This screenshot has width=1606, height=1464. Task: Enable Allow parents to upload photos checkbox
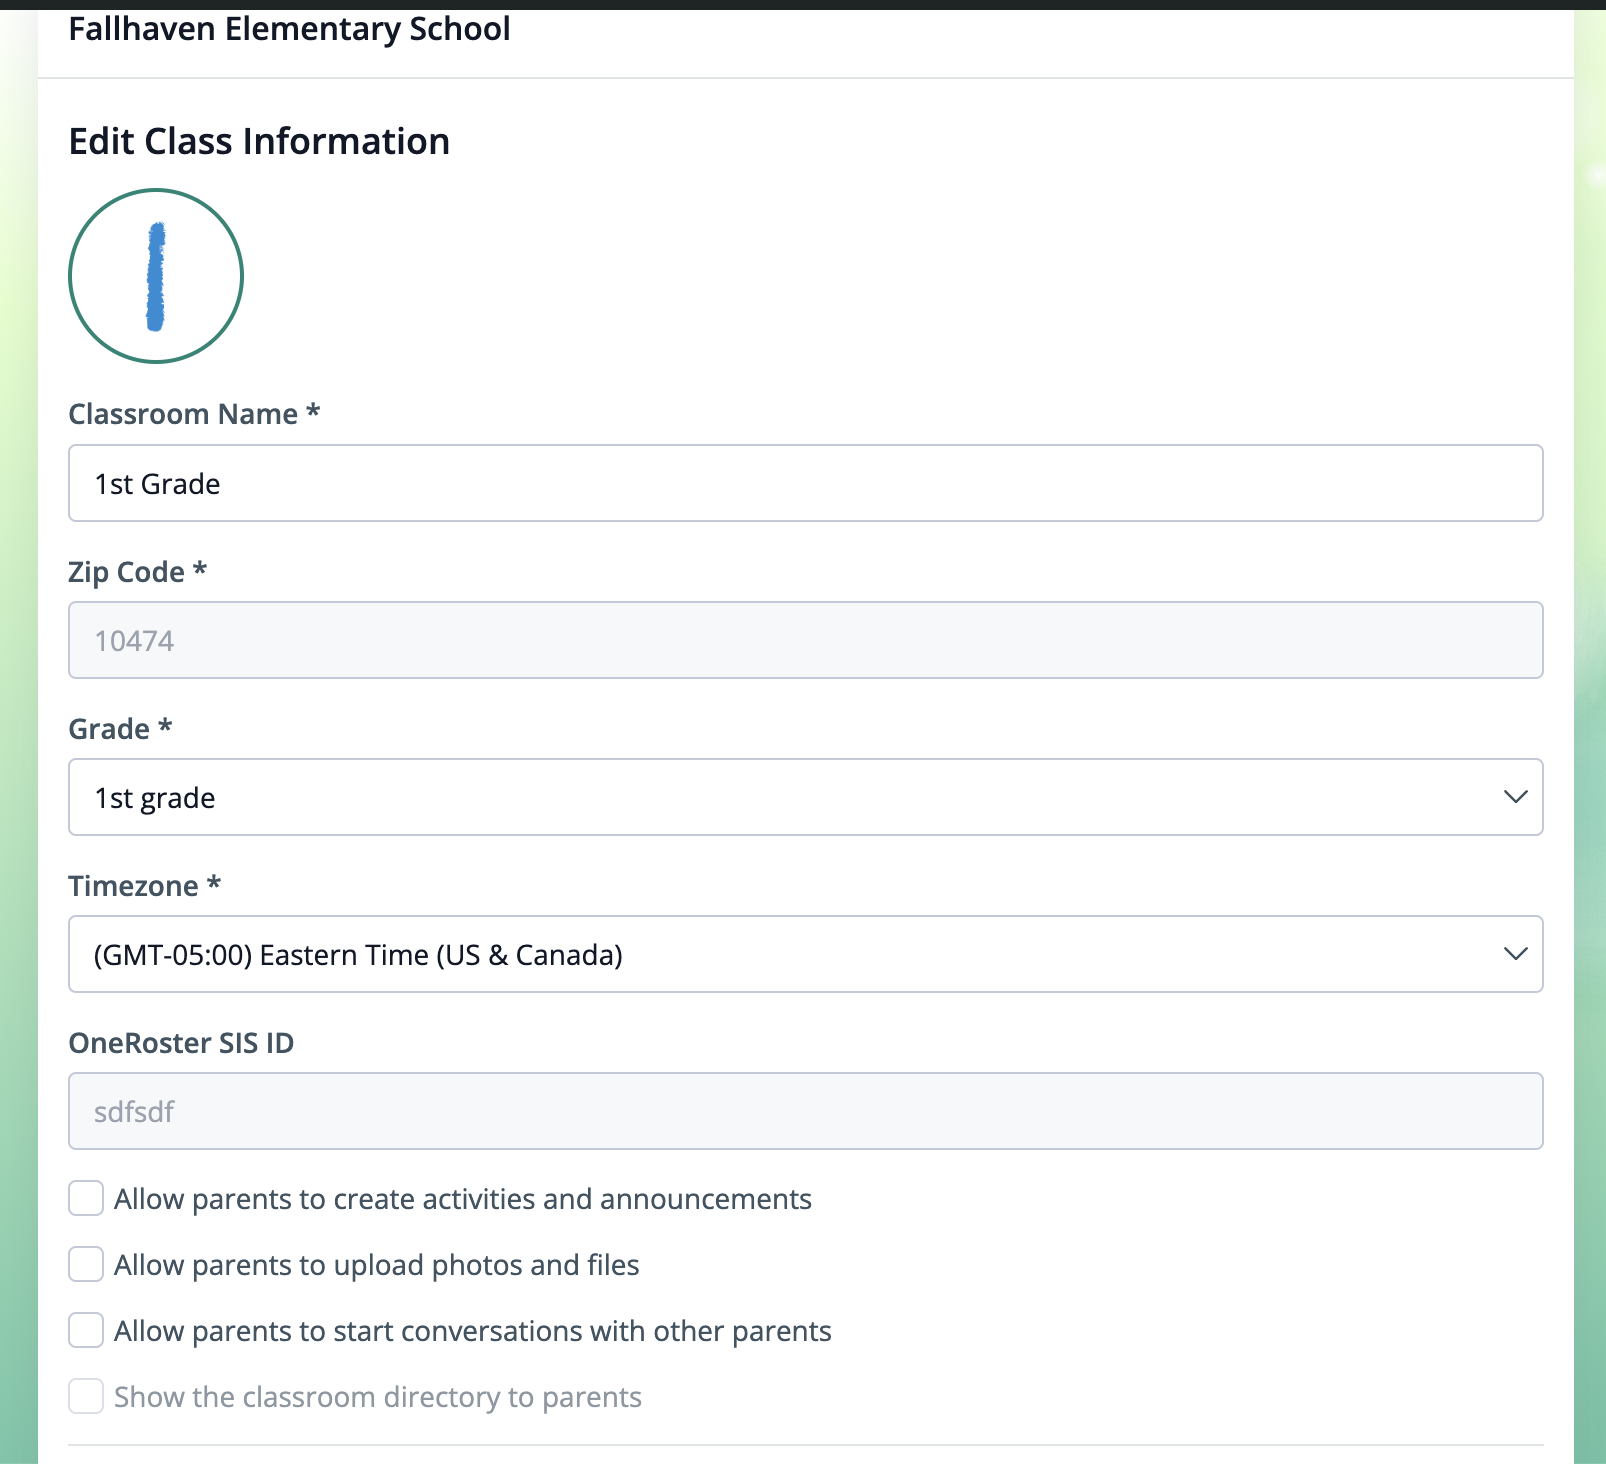[x=86, y=1264]
